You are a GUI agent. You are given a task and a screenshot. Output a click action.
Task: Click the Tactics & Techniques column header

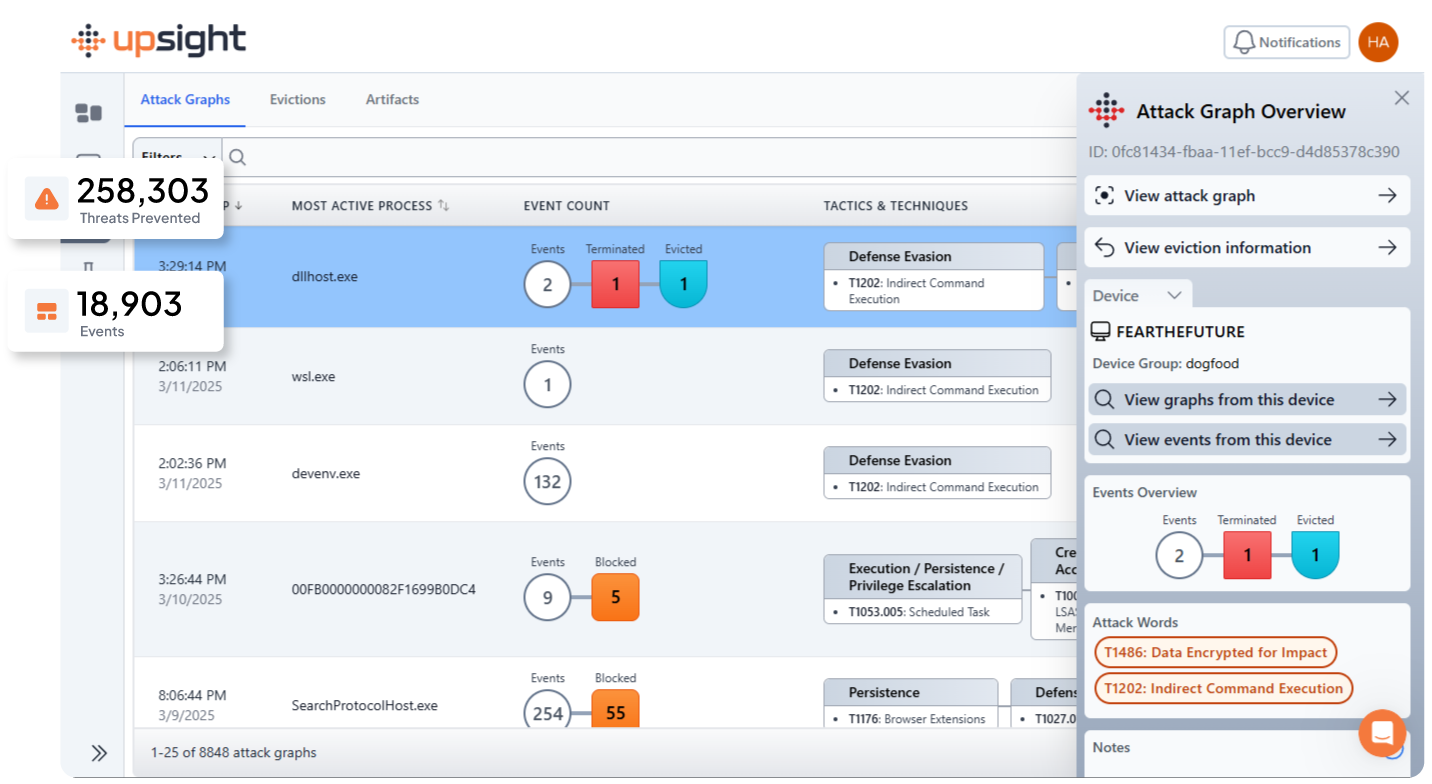(x=895, y=206)
